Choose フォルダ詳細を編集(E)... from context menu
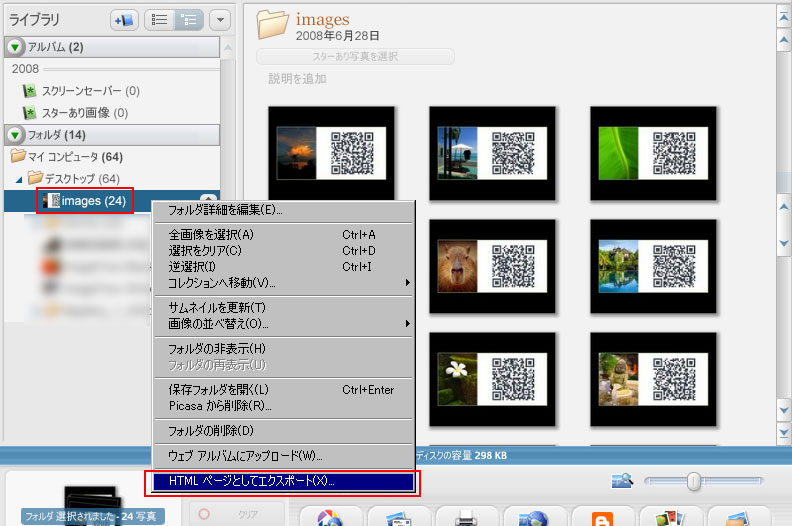792x526 pixels. point(283,210)
